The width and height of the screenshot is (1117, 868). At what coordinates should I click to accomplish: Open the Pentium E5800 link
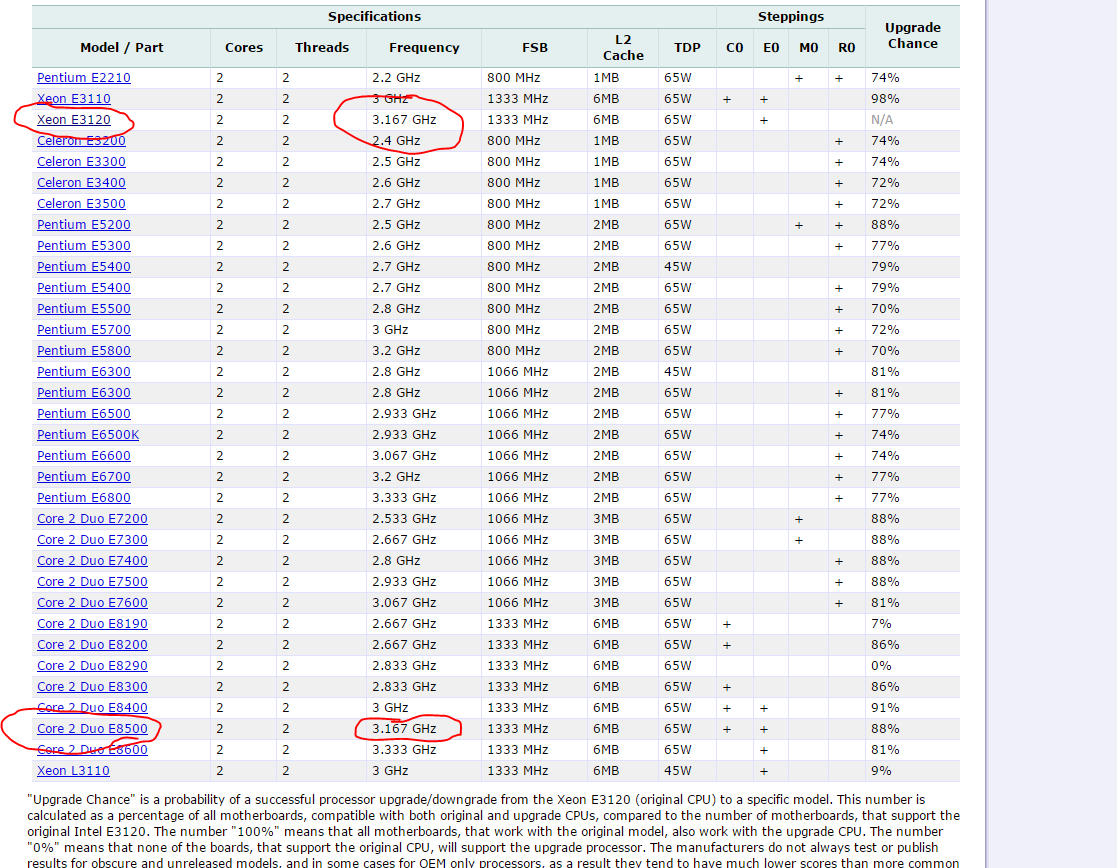click(x=83, y=351)
